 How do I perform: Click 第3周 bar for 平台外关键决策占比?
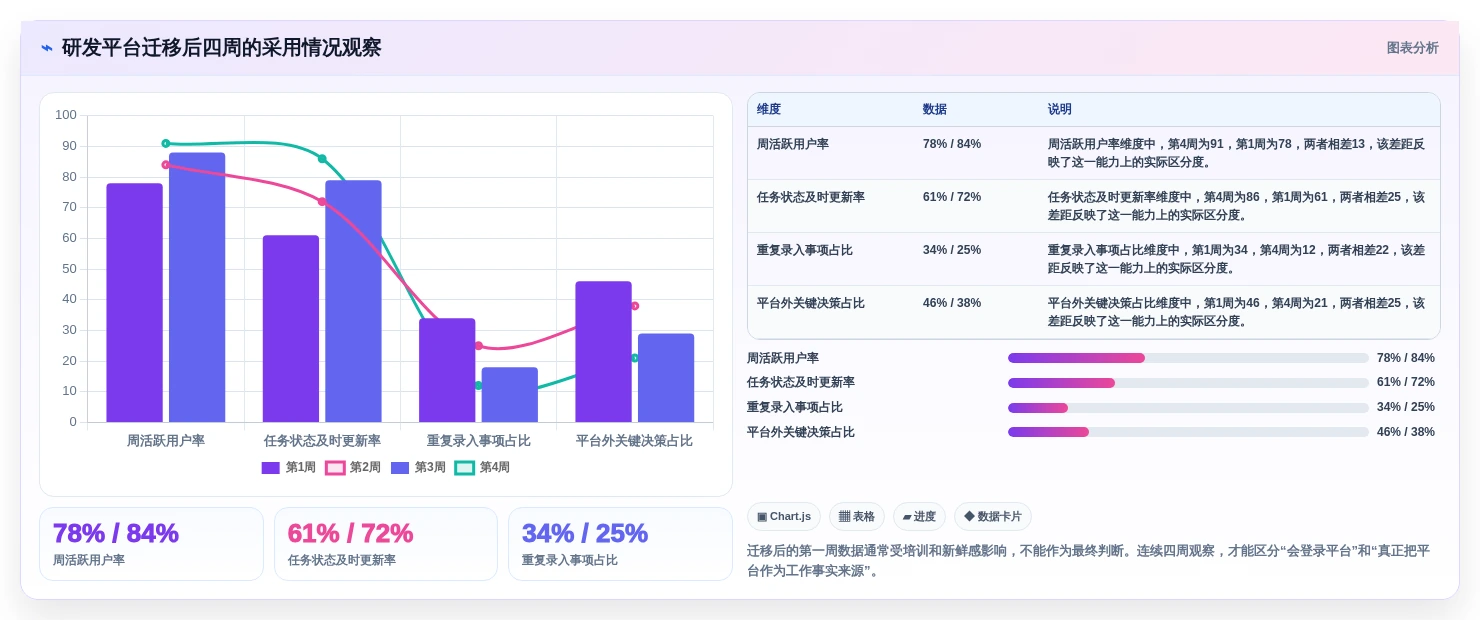(x=666, y=378)
